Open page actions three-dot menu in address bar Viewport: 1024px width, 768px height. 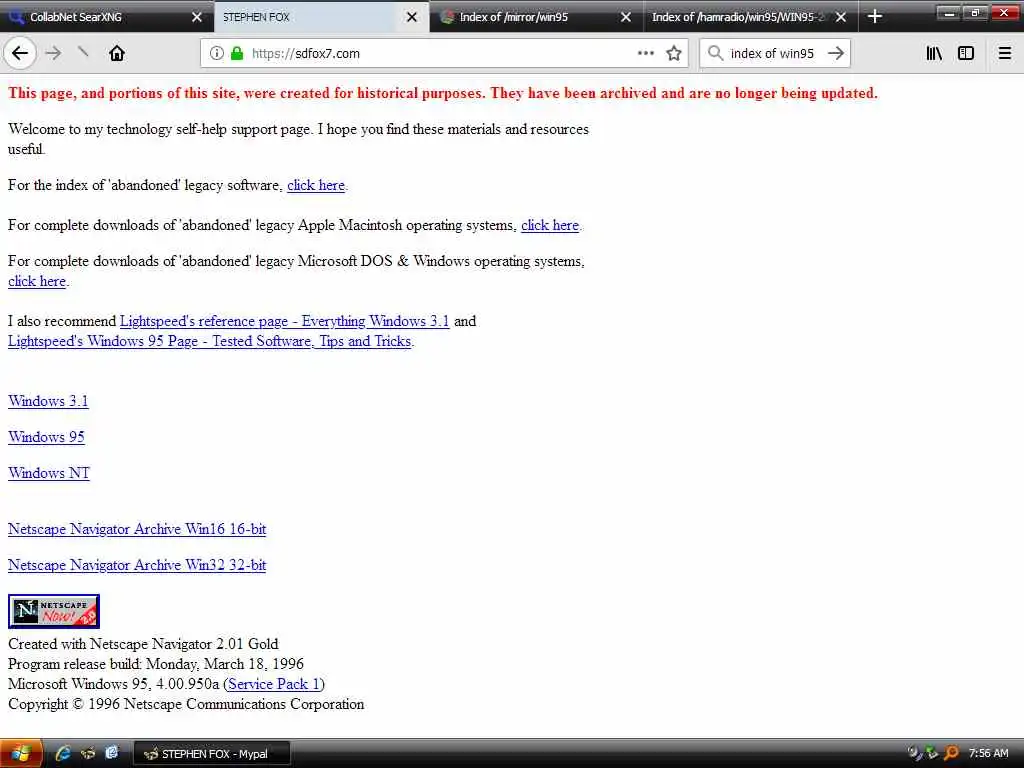coord(646,54)
